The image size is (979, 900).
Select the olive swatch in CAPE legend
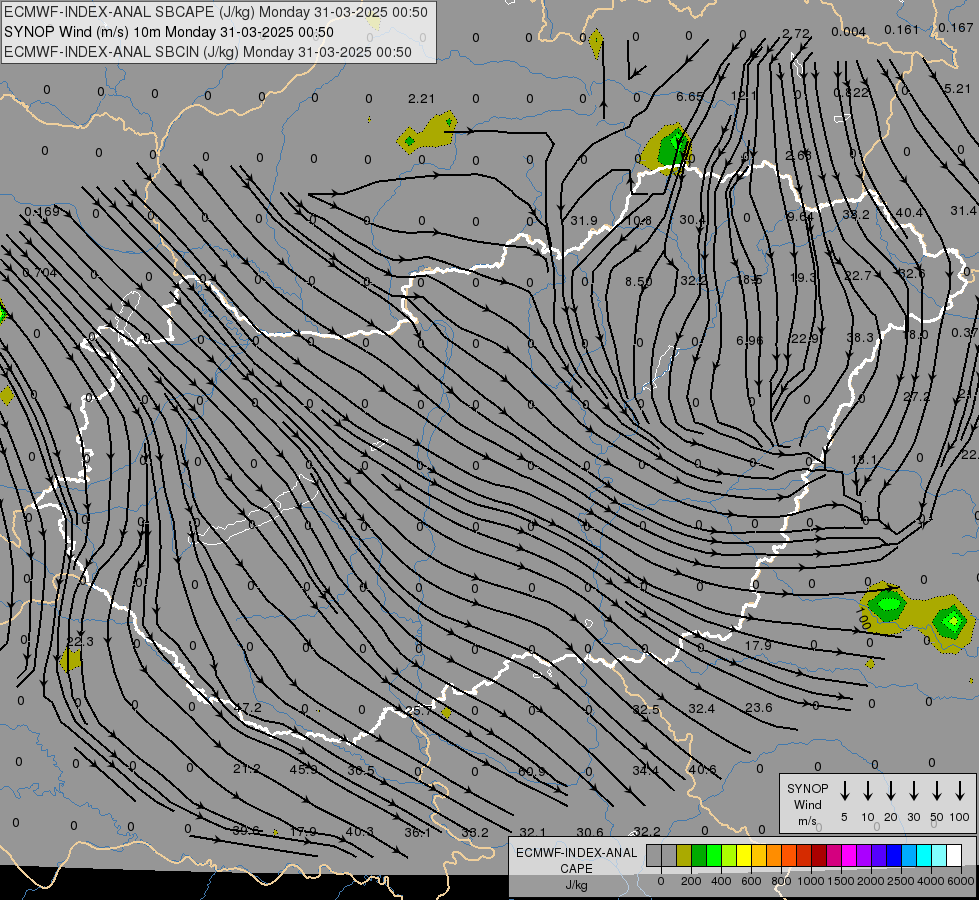pyautogui.click(x=684, y=855)
